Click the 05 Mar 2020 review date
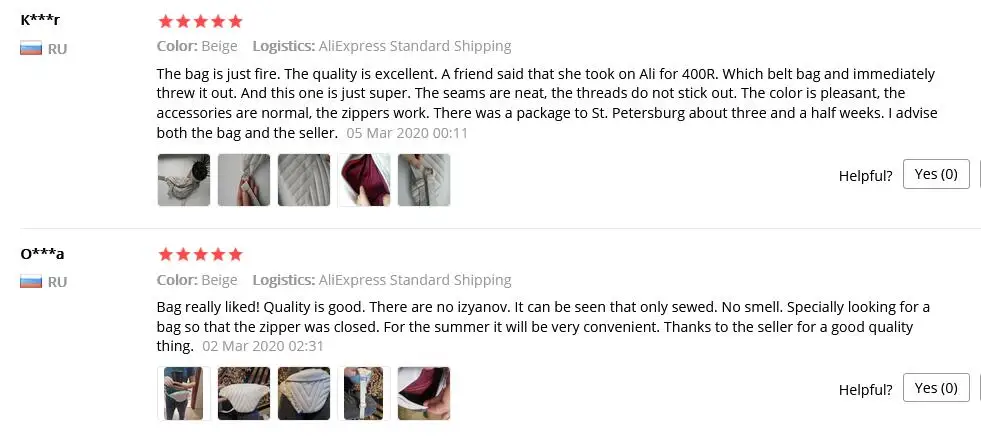This screenshot has width=981, height=439. (x=407, y=133)
